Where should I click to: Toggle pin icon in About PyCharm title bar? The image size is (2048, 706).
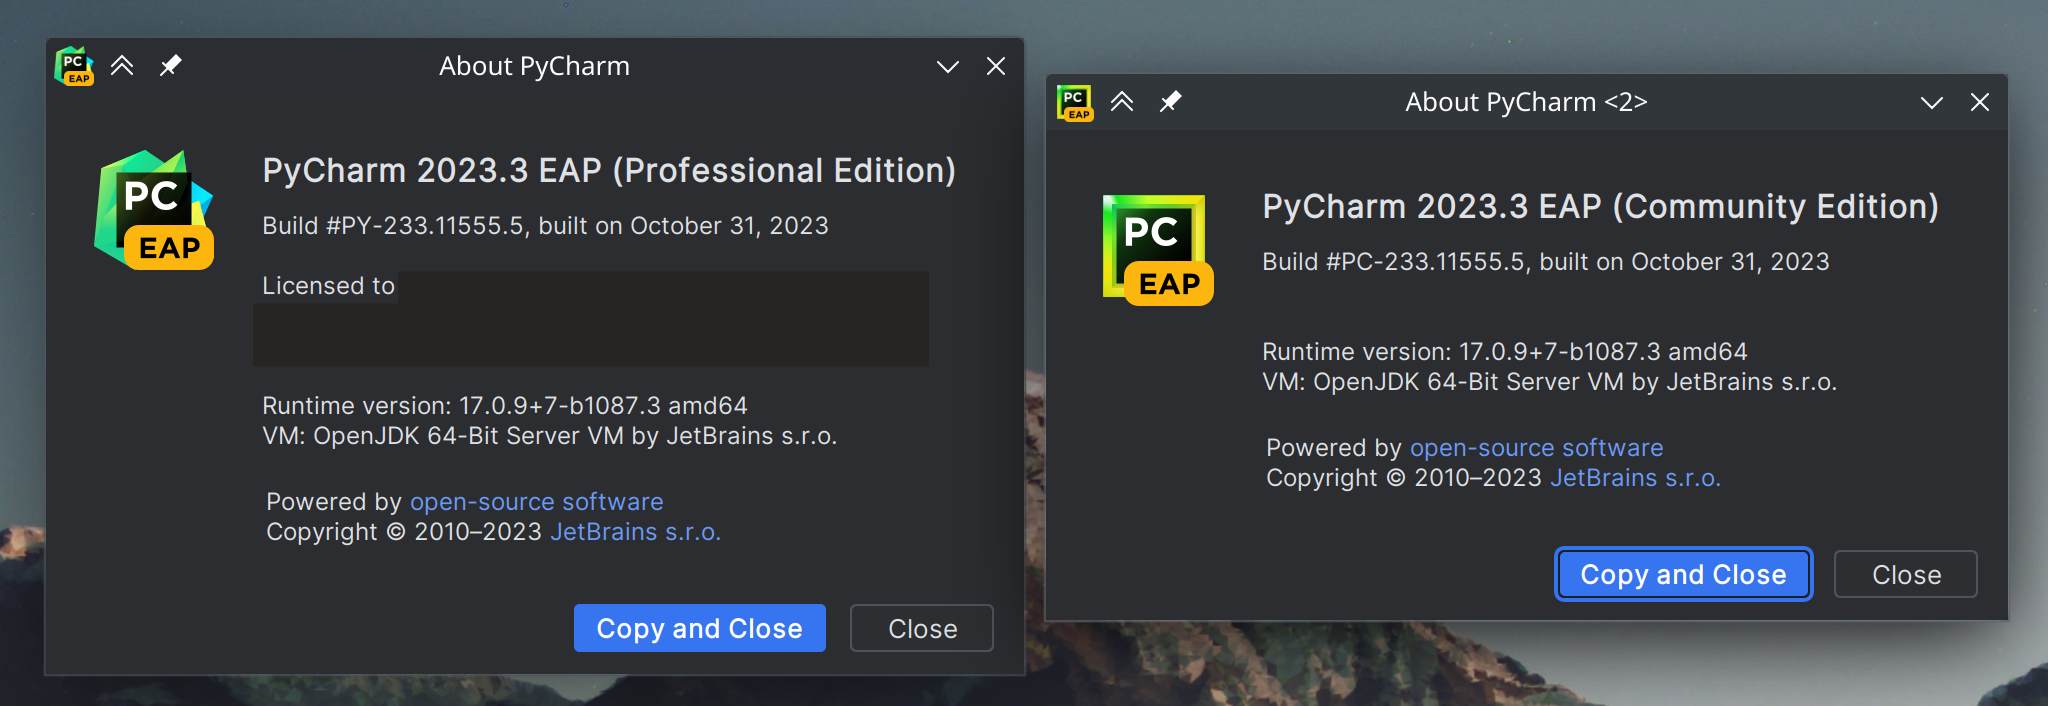171,66
